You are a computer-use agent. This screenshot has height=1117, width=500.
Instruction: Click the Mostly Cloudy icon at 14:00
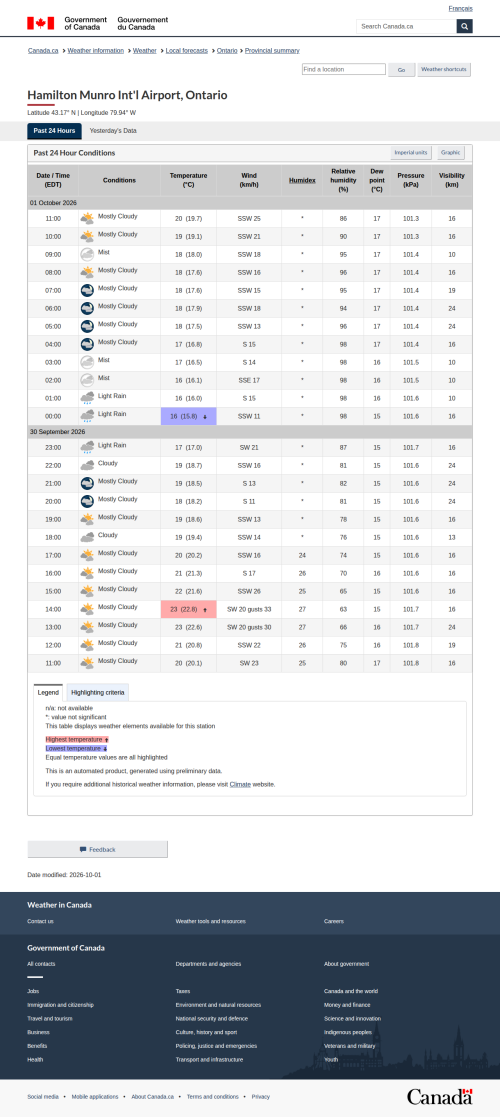[x=87, y=609]
